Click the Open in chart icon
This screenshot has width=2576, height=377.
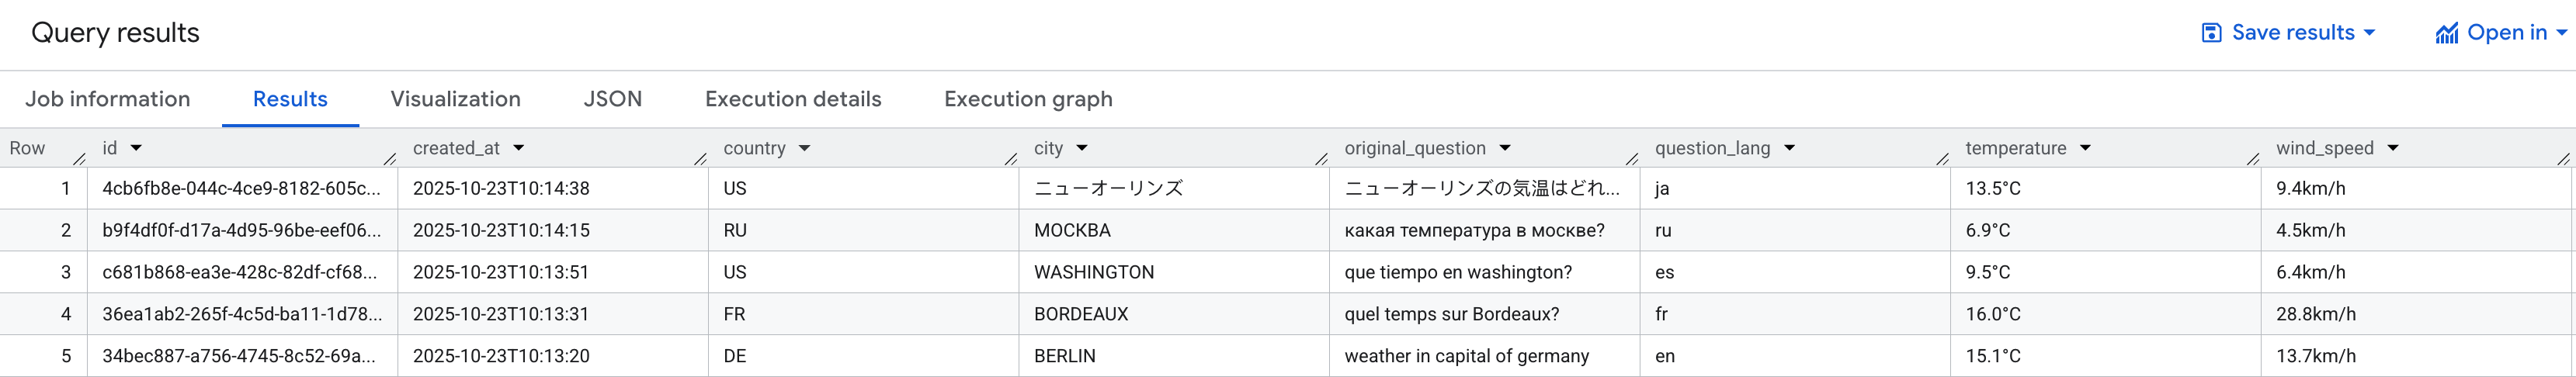coord(2446,33)
